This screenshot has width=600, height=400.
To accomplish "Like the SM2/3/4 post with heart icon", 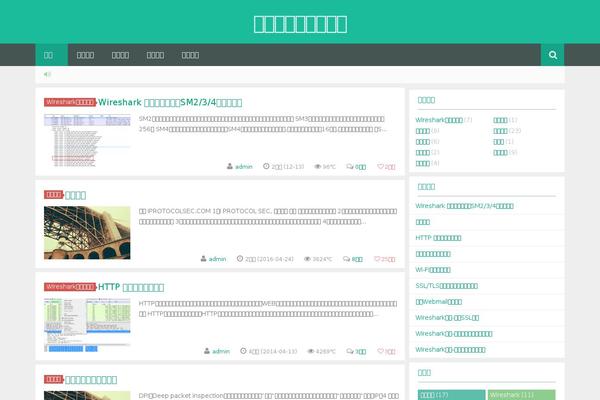I will (380, 167).
